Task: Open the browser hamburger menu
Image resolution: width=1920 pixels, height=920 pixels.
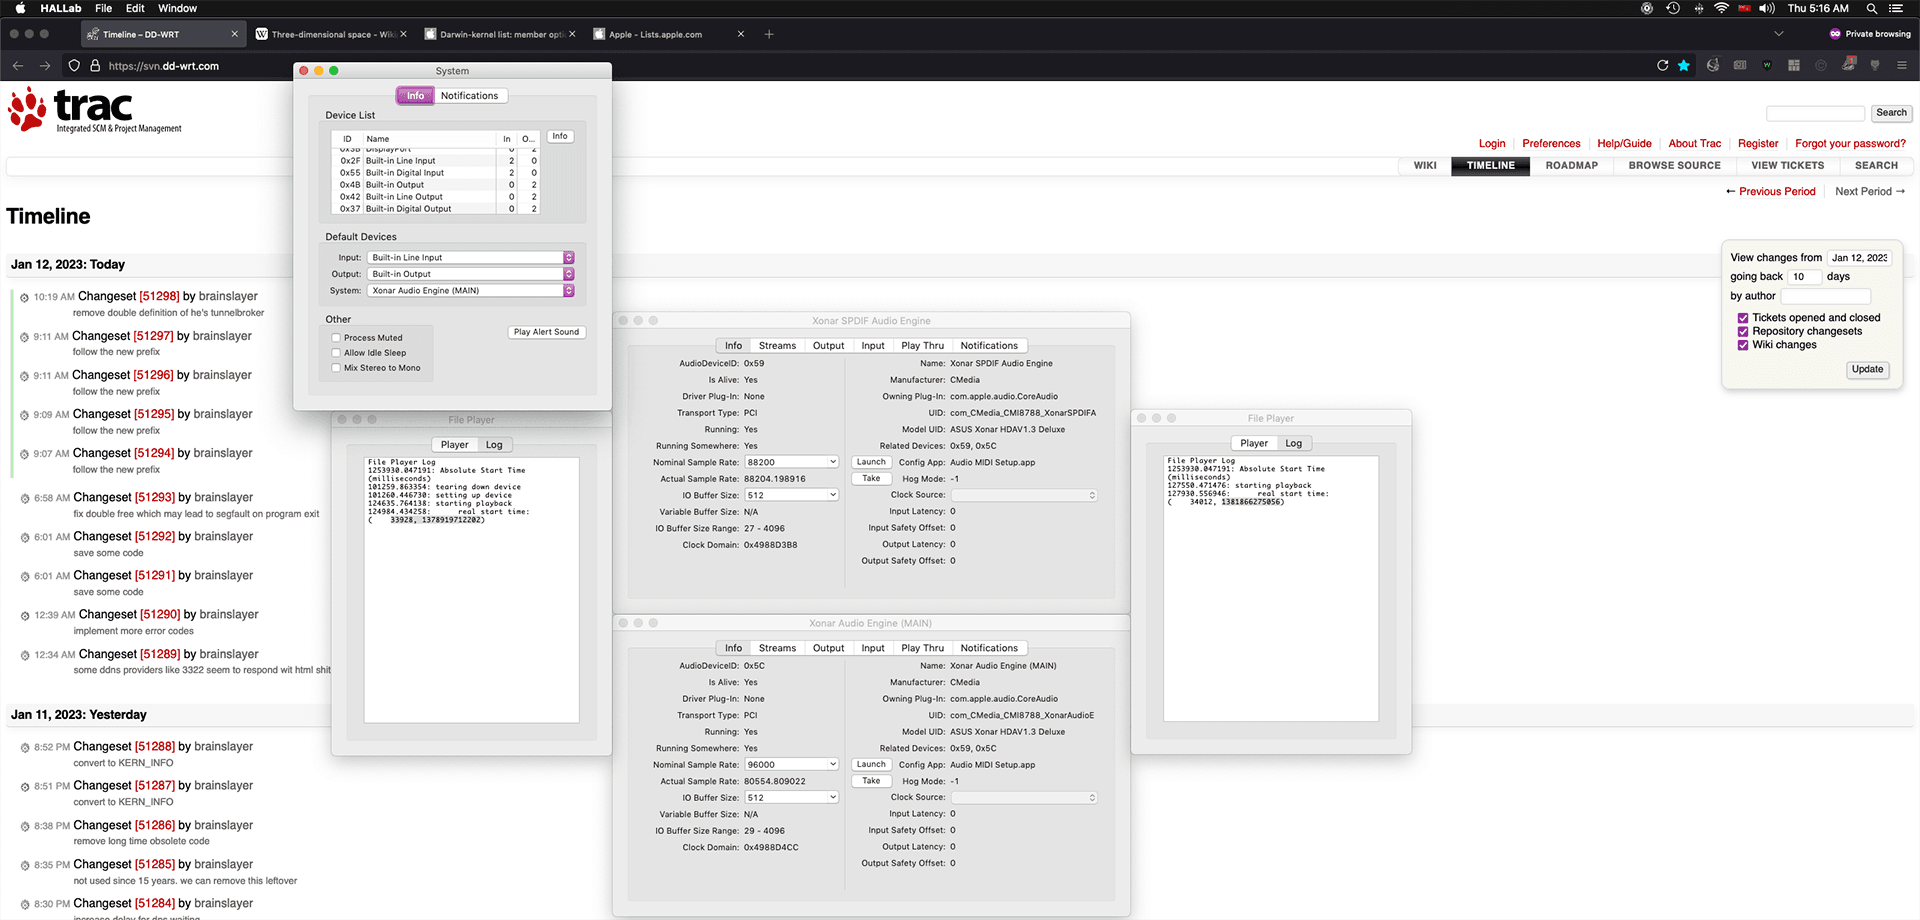Action: 1901,65
